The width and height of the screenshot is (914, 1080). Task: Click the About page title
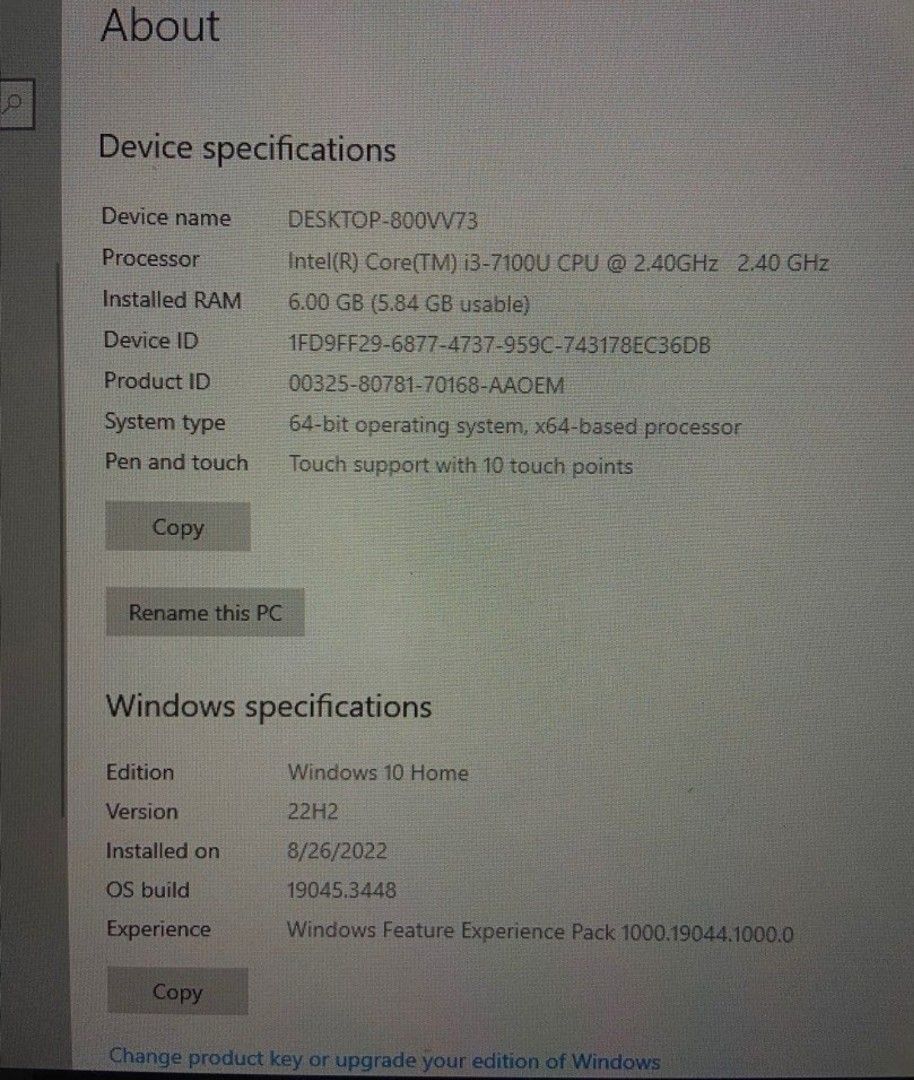tap(160, 25)
